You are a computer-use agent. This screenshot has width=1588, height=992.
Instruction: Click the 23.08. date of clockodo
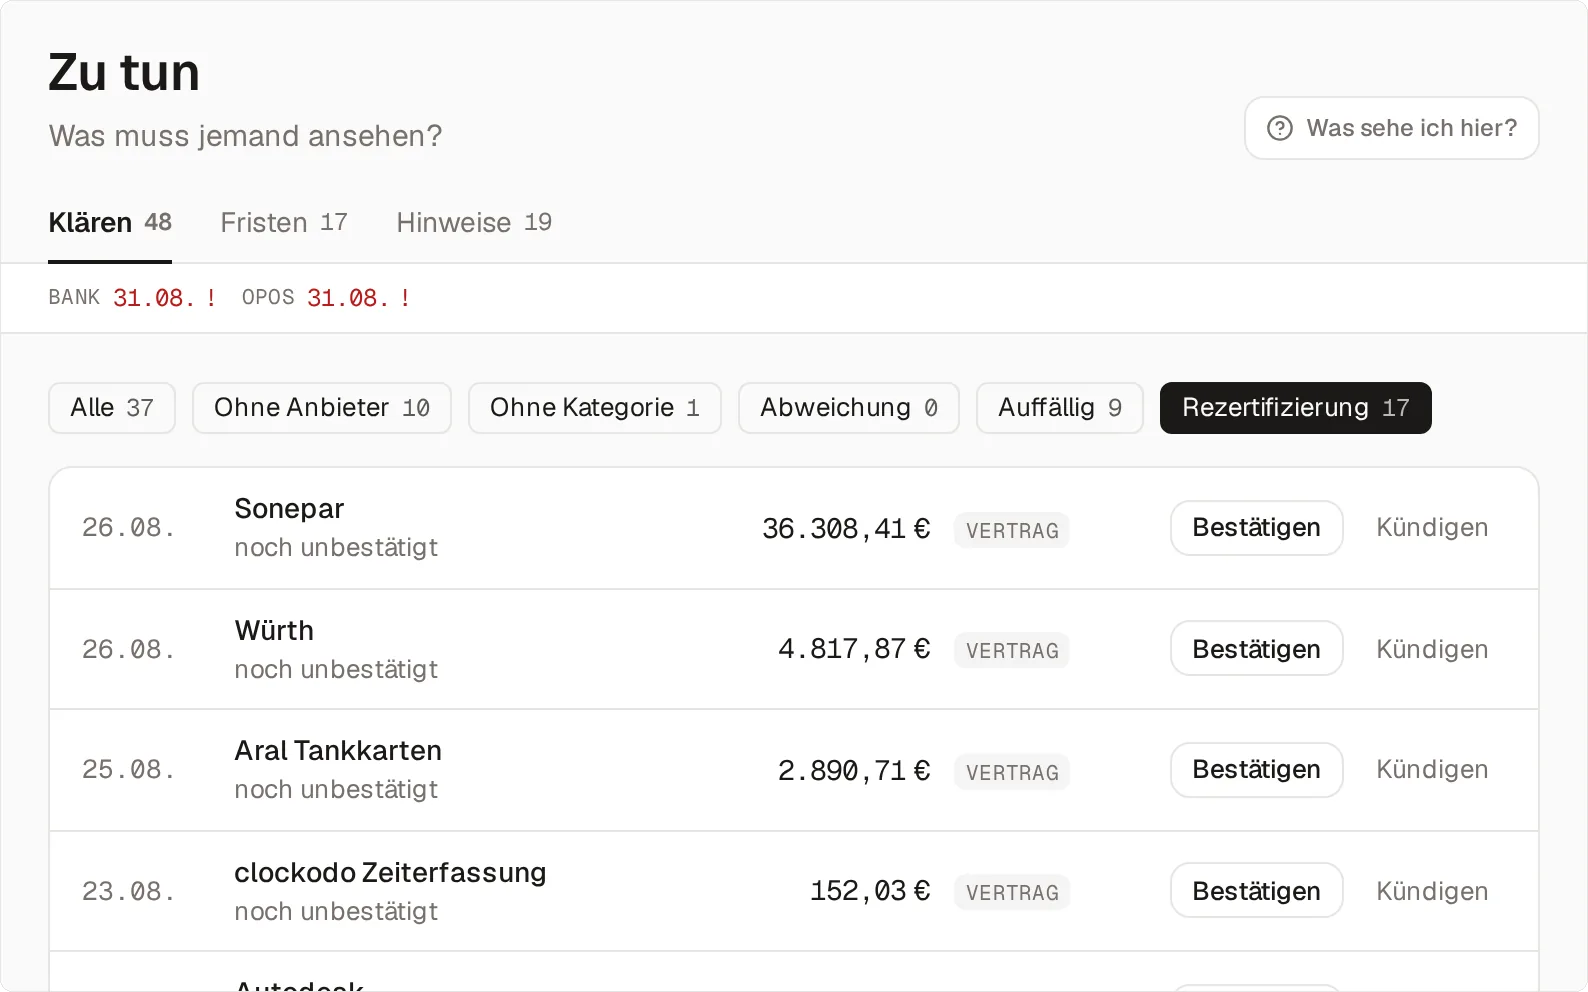pos(129,891)
